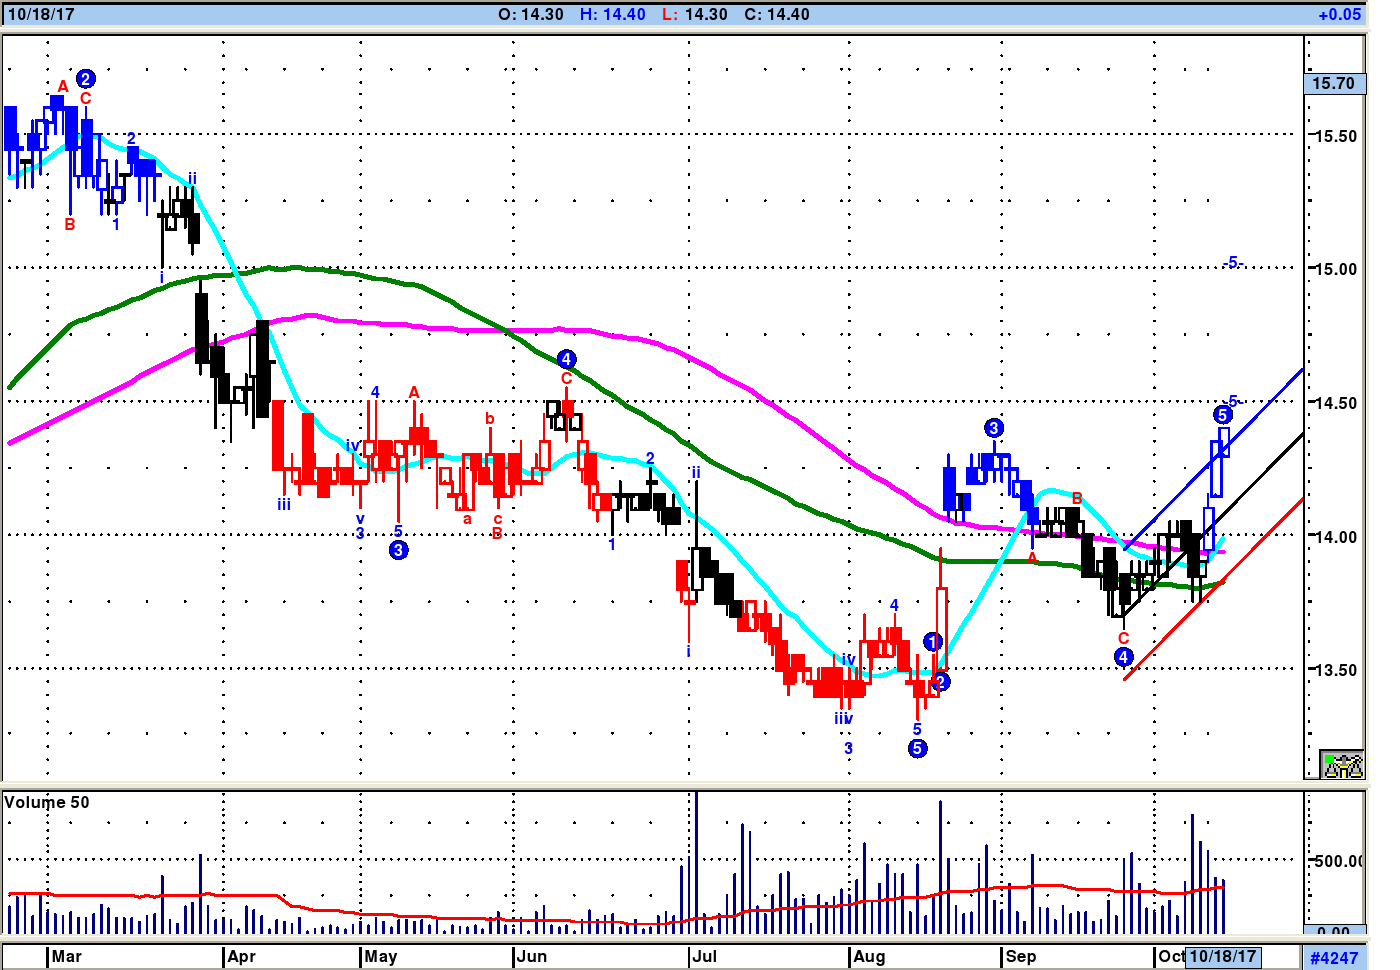The image size is (1400, 970).
Task: Select the circled wave 2 marker in March
Action: click(x=86, y=79)
